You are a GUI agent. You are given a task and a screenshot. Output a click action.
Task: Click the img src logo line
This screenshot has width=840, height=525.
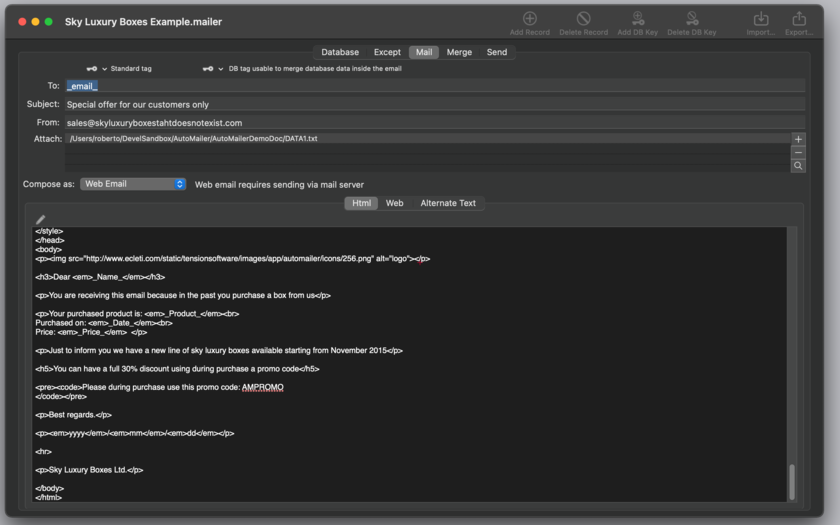click(x=232, y=259)
